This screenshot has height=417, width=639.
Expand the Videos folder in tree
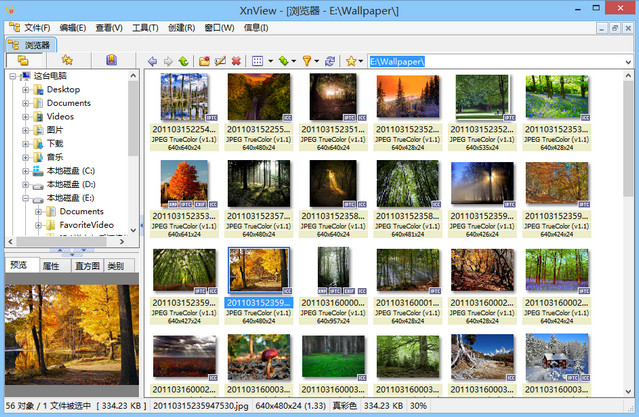click(x=26, y=116)
